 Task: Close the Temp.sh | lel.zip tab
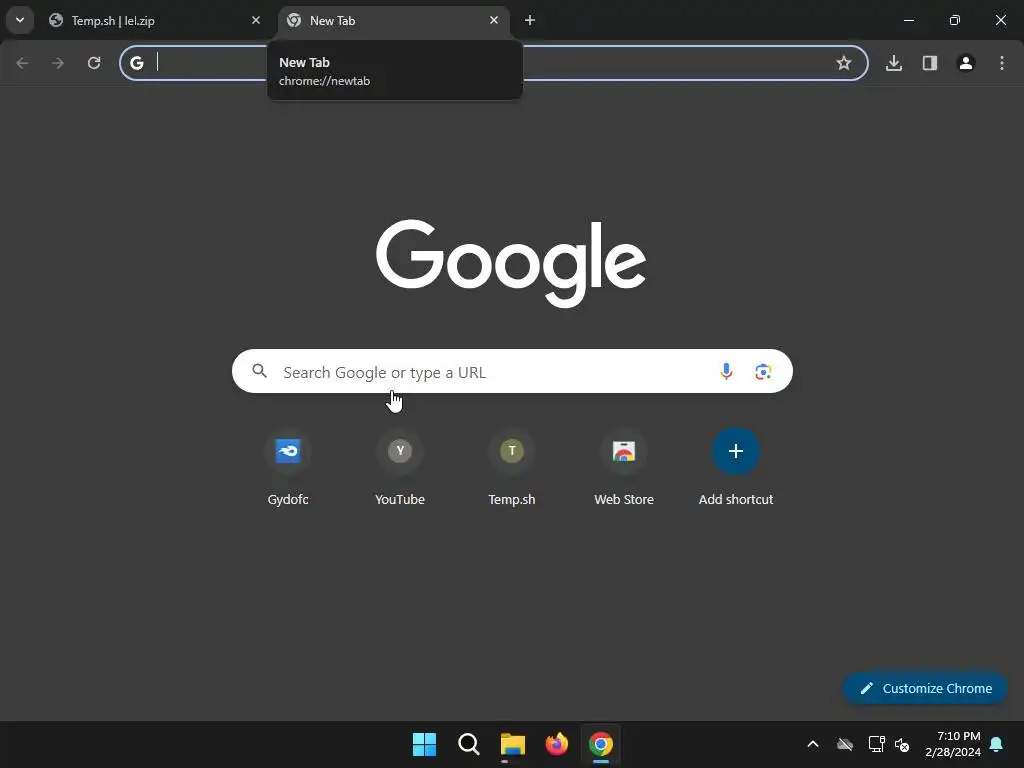coord(256,20)
